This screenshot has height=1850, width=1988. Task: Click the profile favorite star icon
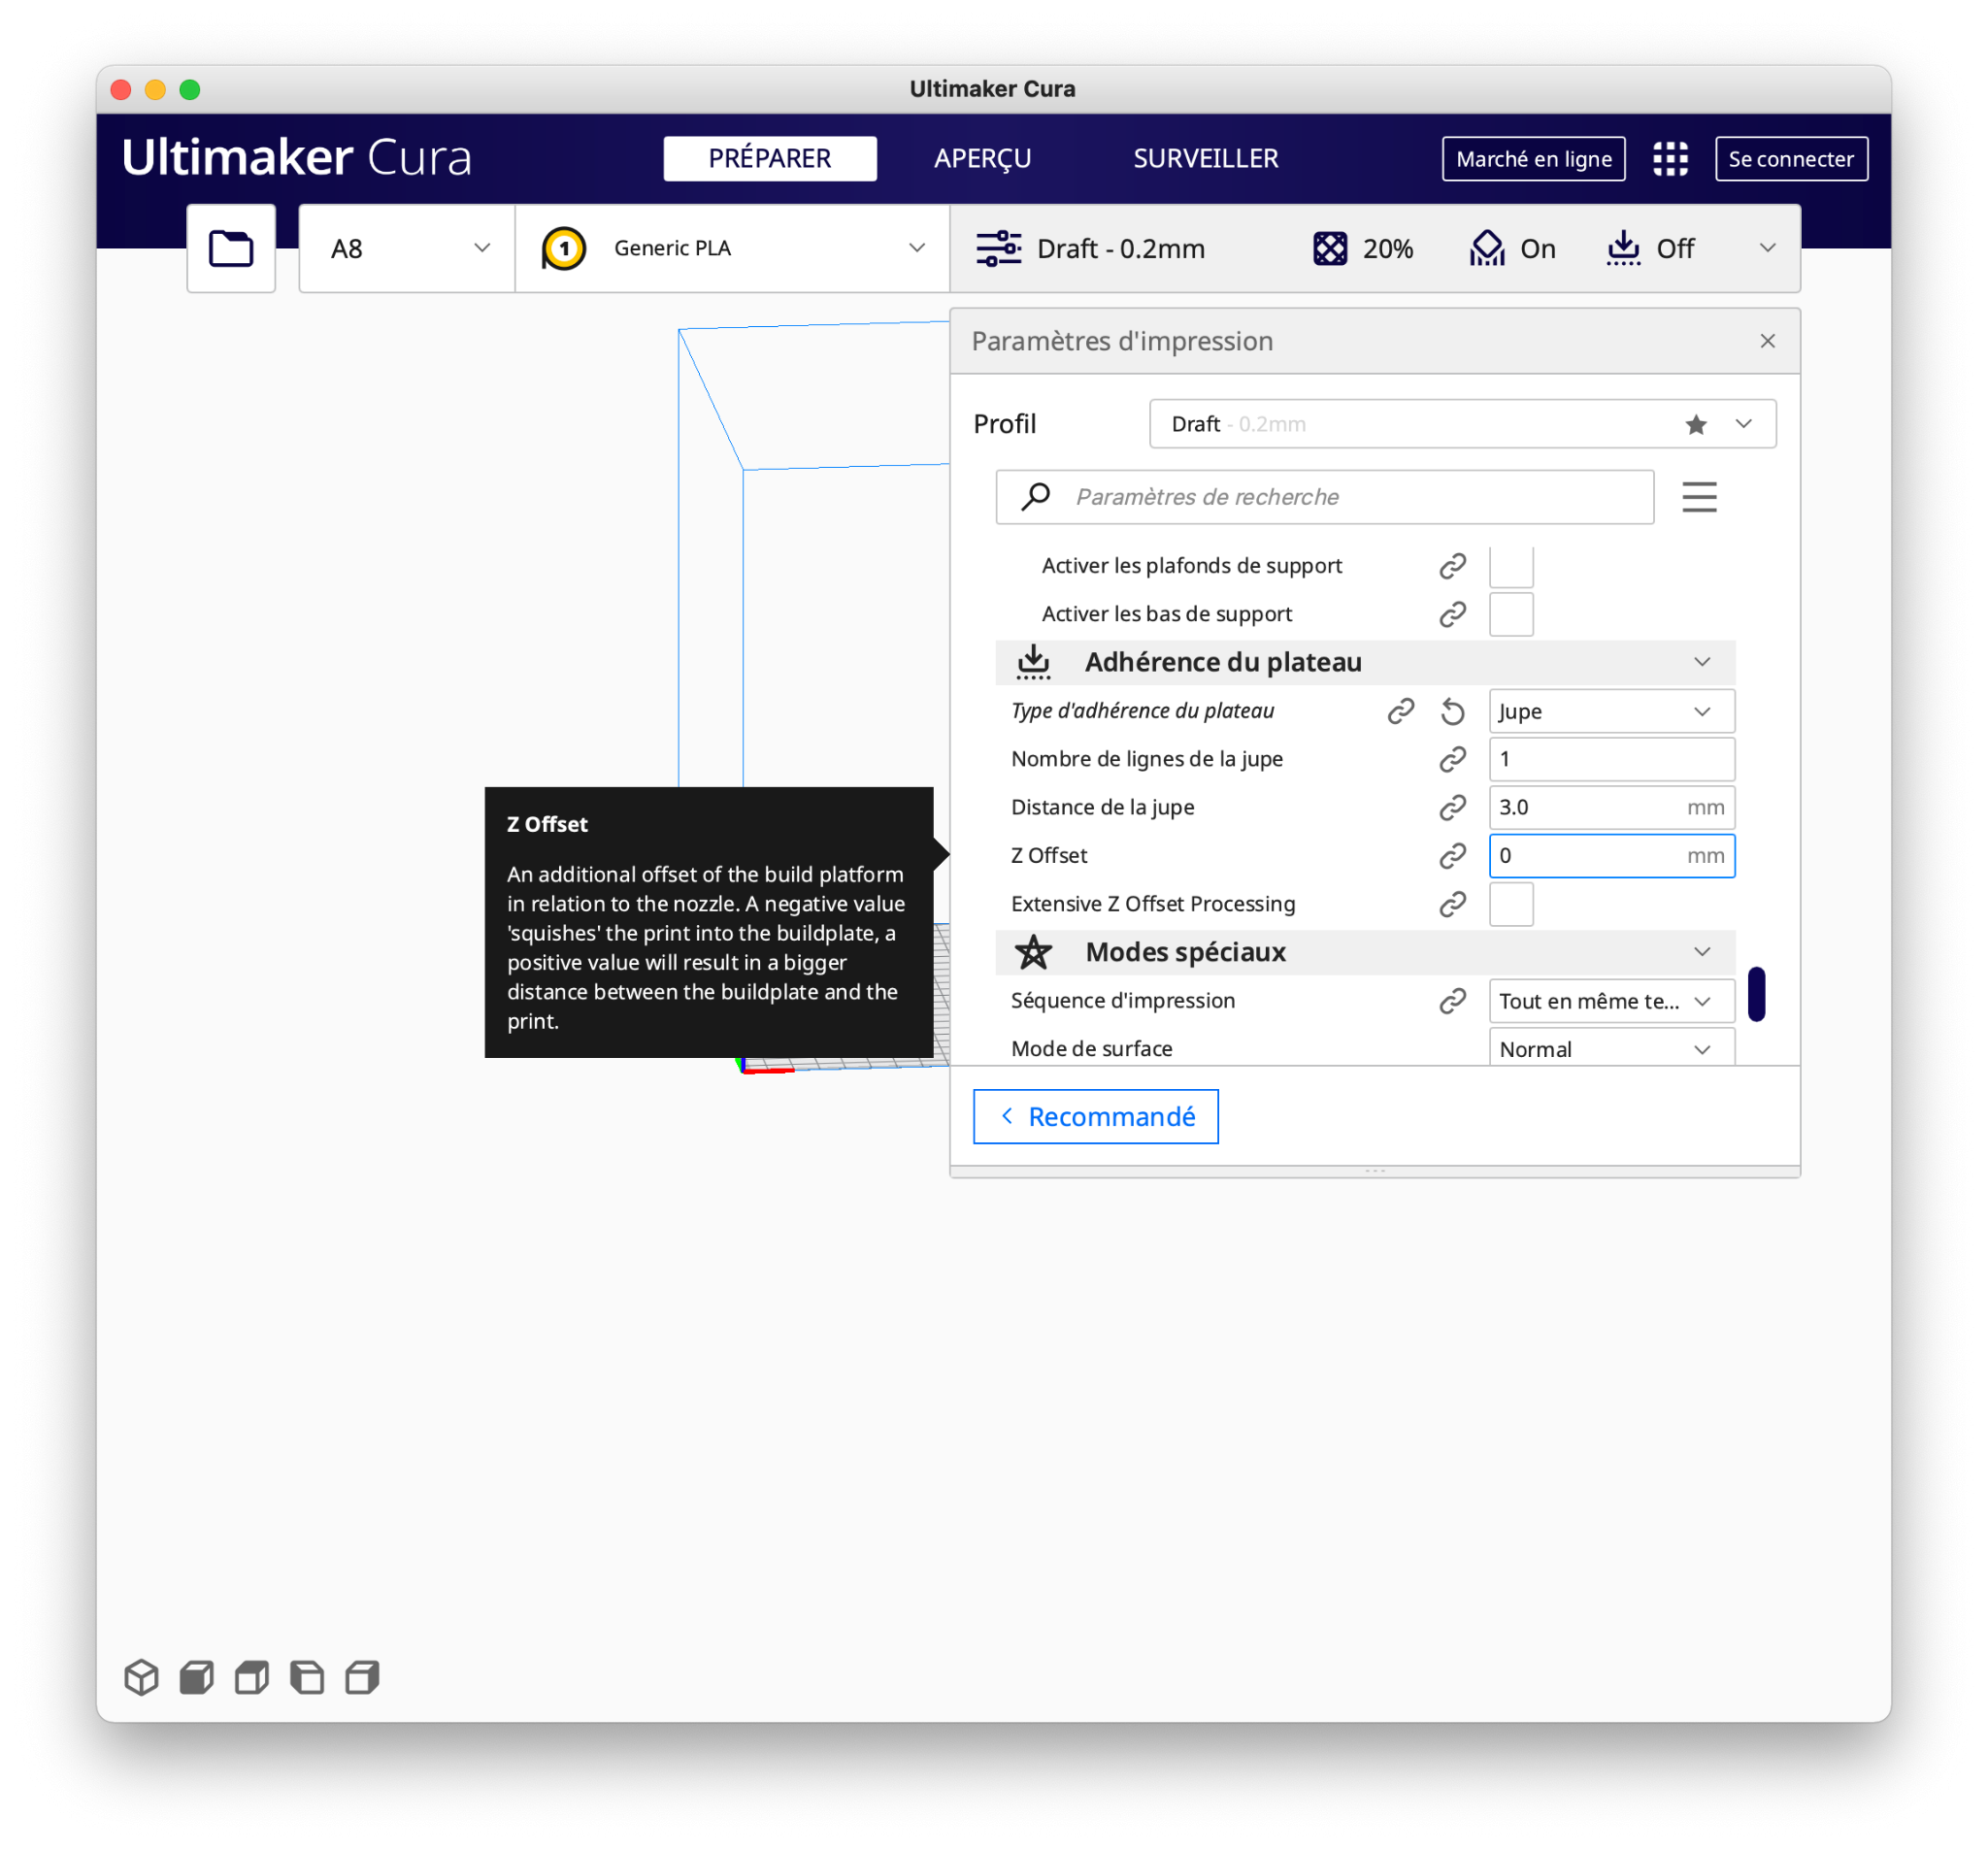click(x=1696, y=424)
